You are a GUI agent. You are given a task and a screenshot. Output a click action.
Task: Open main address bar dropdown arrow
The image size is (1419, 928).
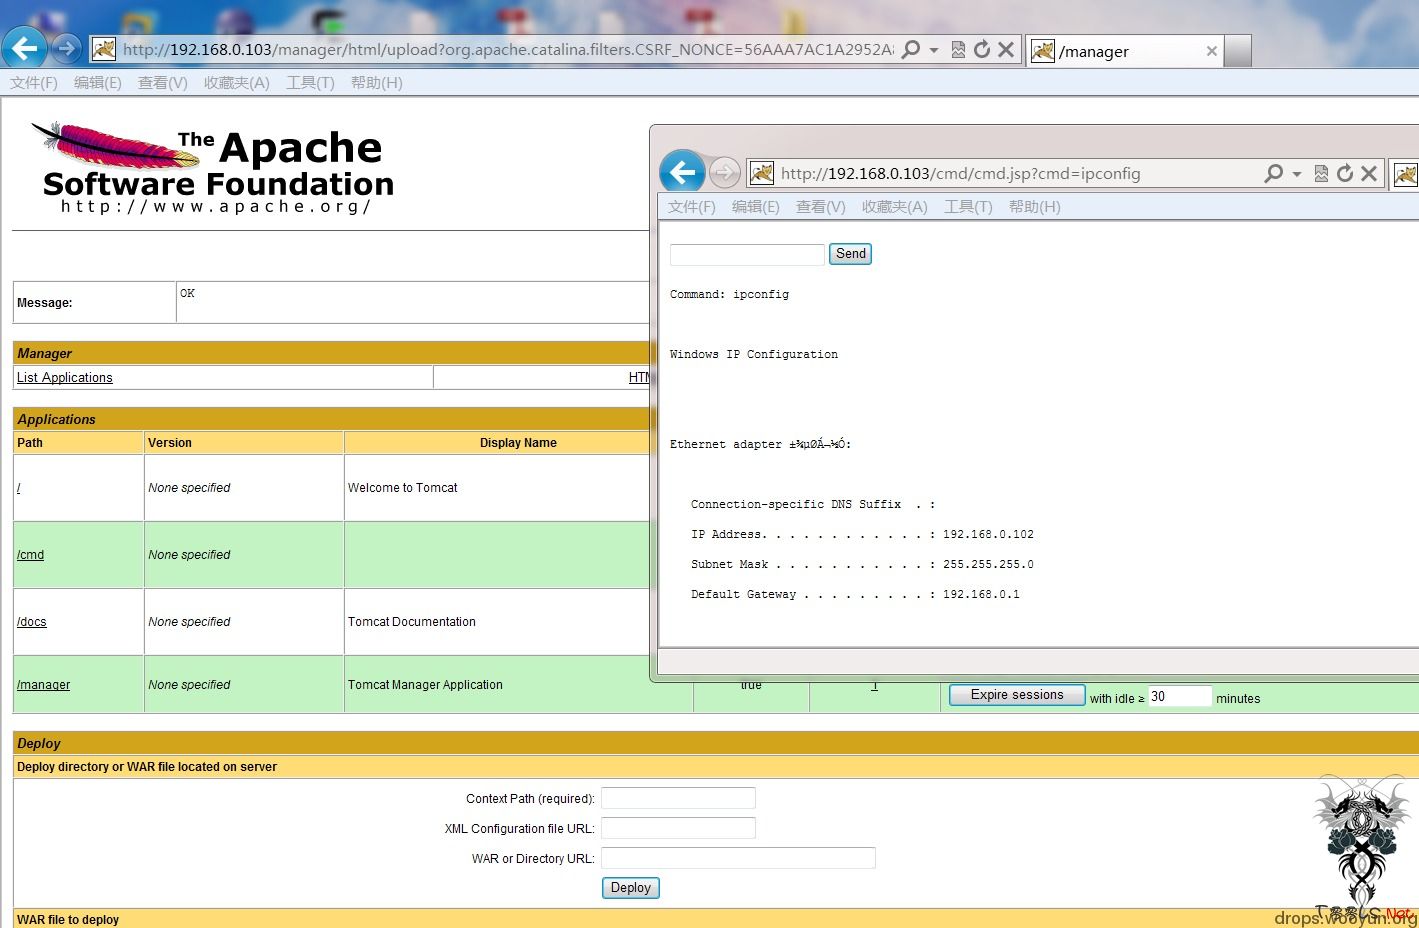point(934,50)
